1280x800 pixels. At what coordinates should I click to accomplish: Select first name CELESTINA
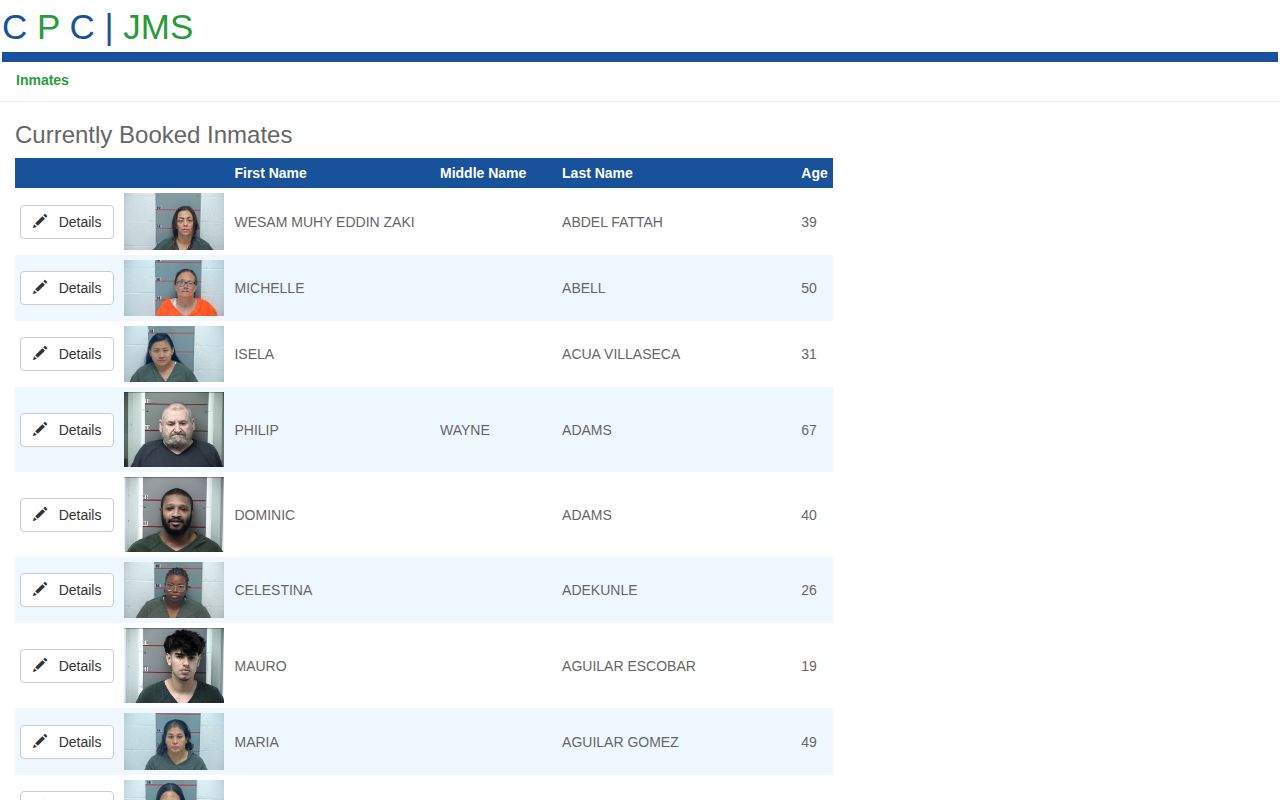point(273,590)
